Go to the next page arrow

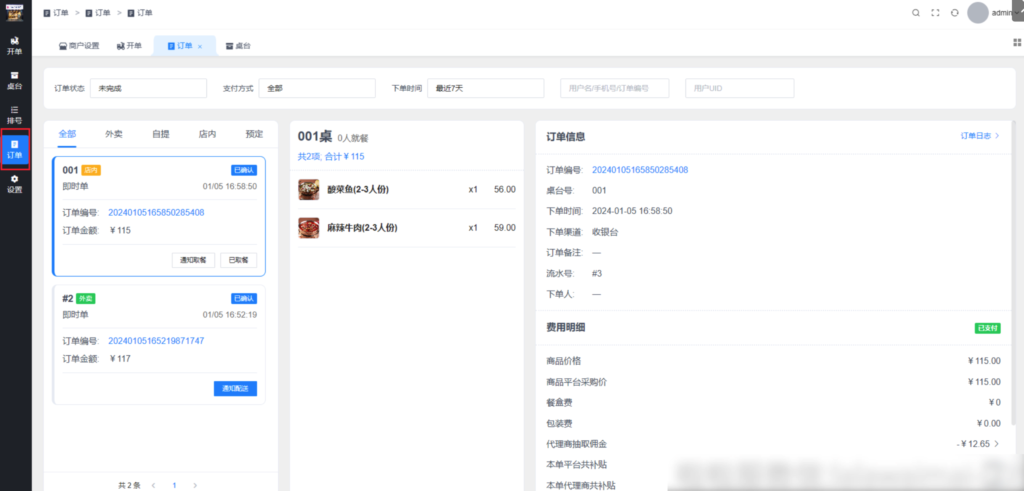point(195,485)
